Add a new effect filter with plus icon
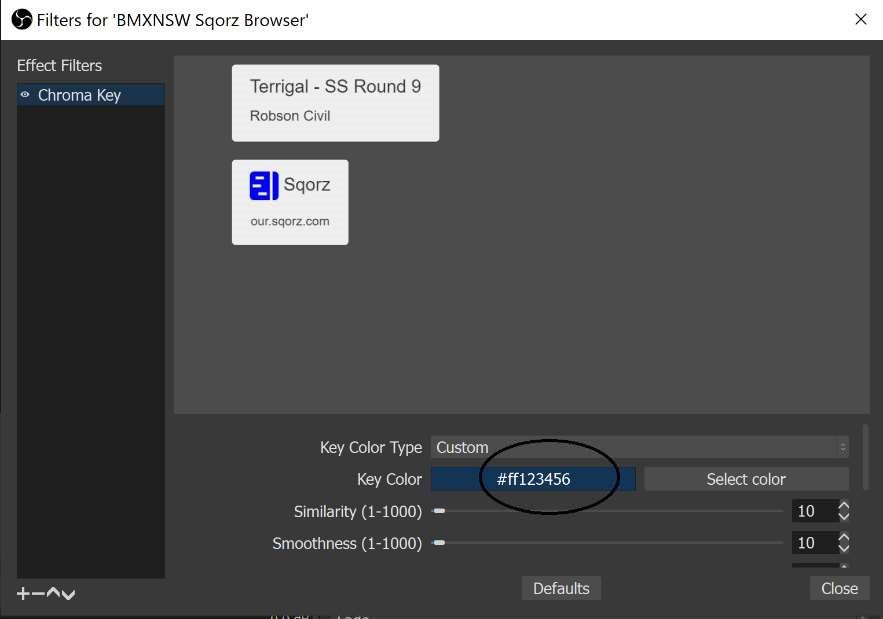Screen dimensions: 883x619 [23, 593]
